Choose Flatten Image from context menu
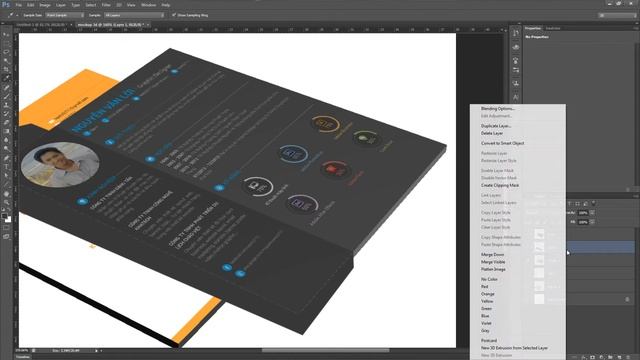640x360 pixels. (493, 269)
